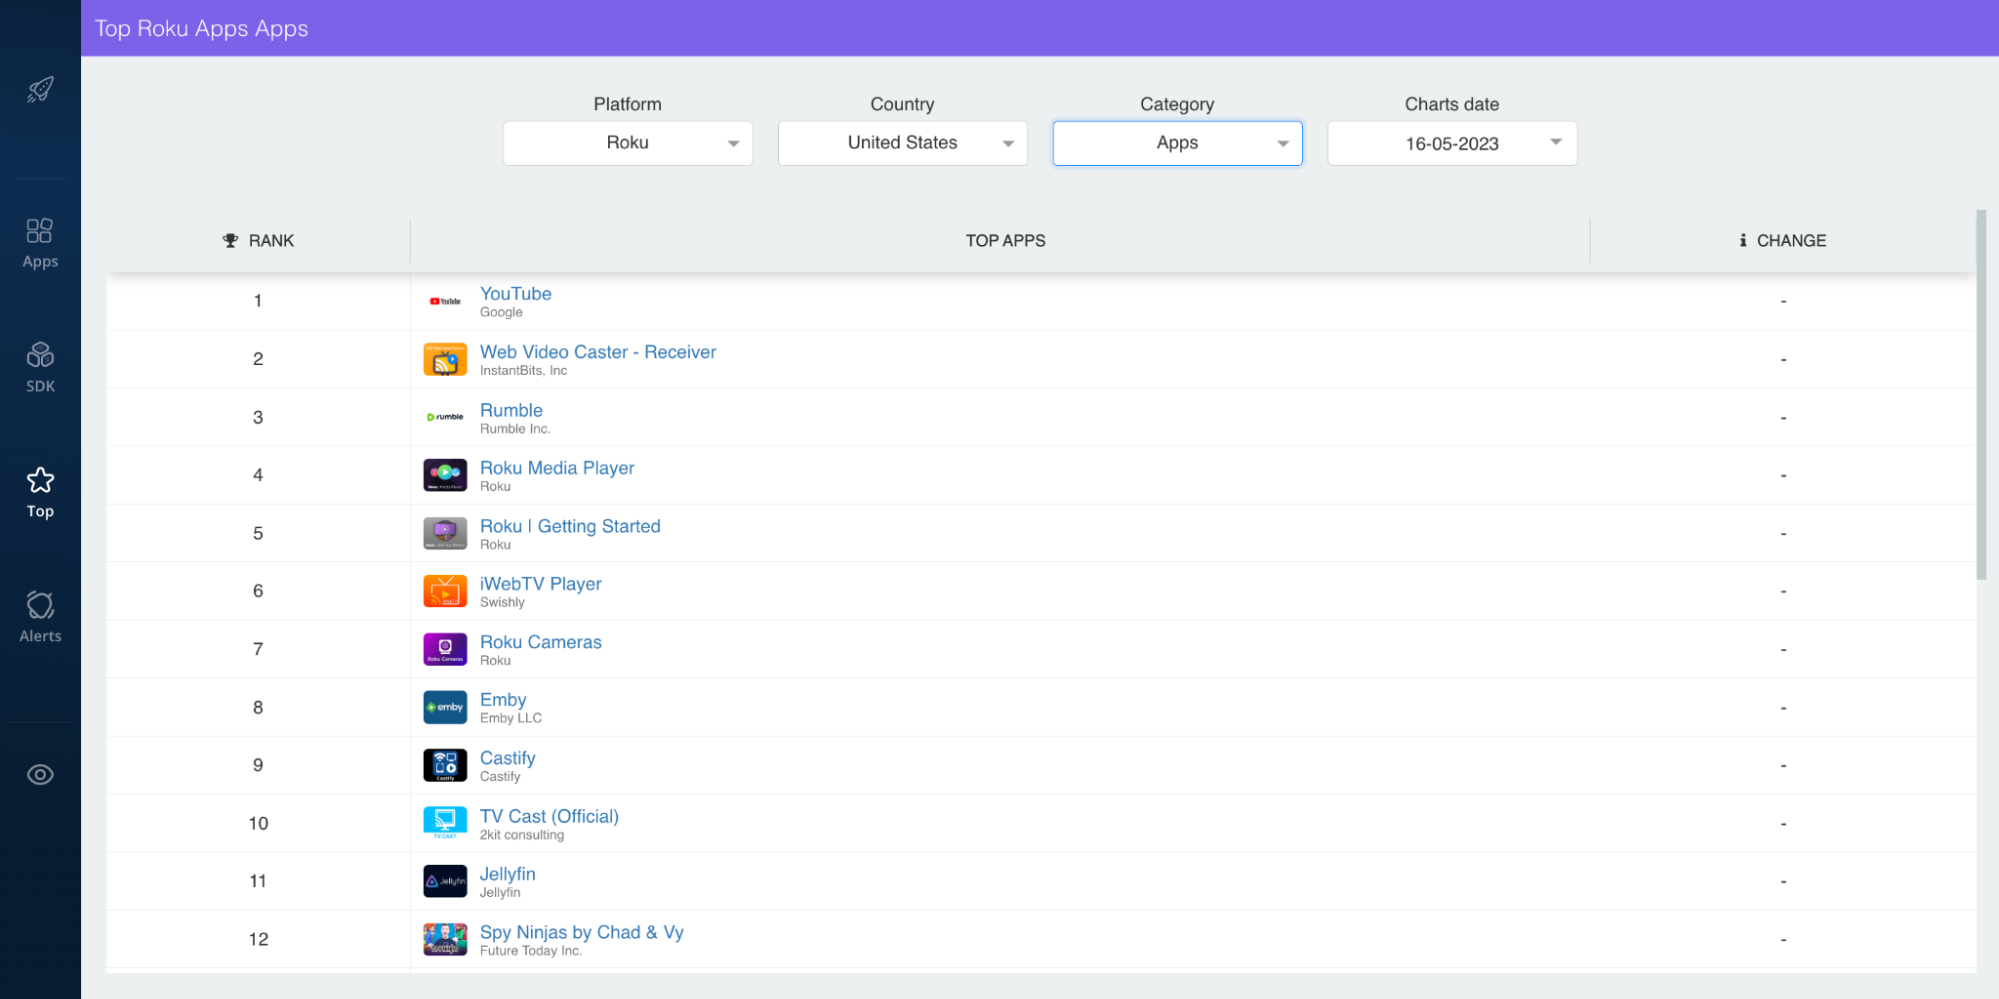1999x999 pixels.
Task: Click the Castify app icon
Action: (x=445, y=765)
